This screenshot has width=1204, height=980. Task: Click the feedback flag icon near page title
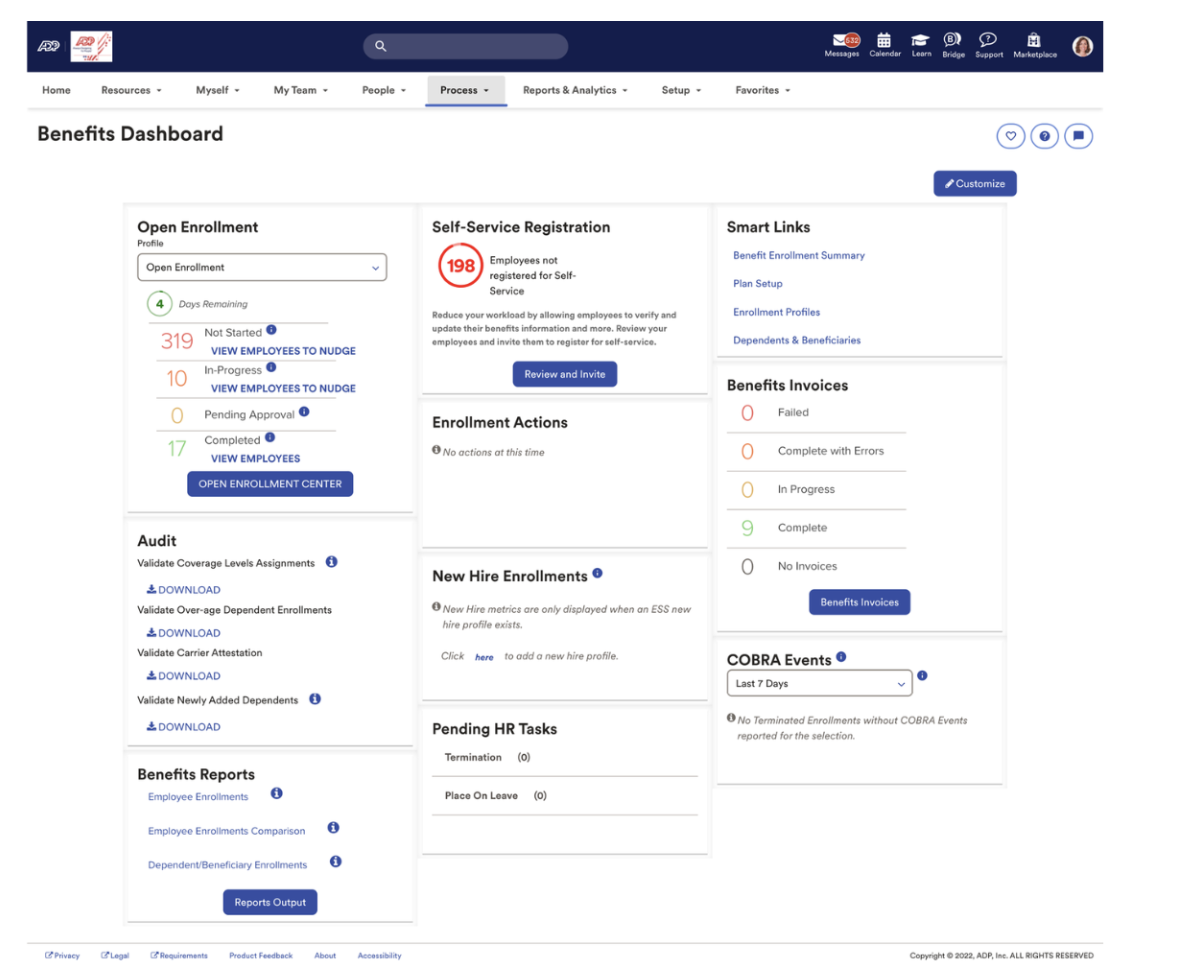coord(1078,135)
